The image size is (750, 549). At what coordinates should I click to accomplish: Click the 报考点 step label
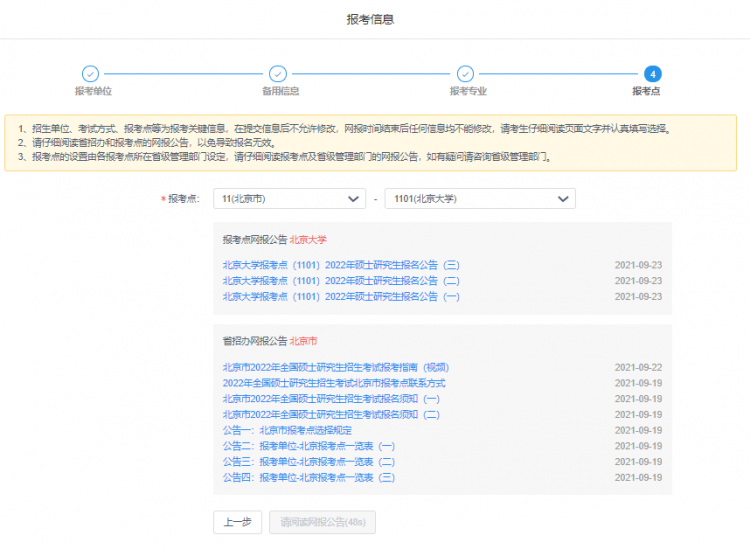(646, 91)
